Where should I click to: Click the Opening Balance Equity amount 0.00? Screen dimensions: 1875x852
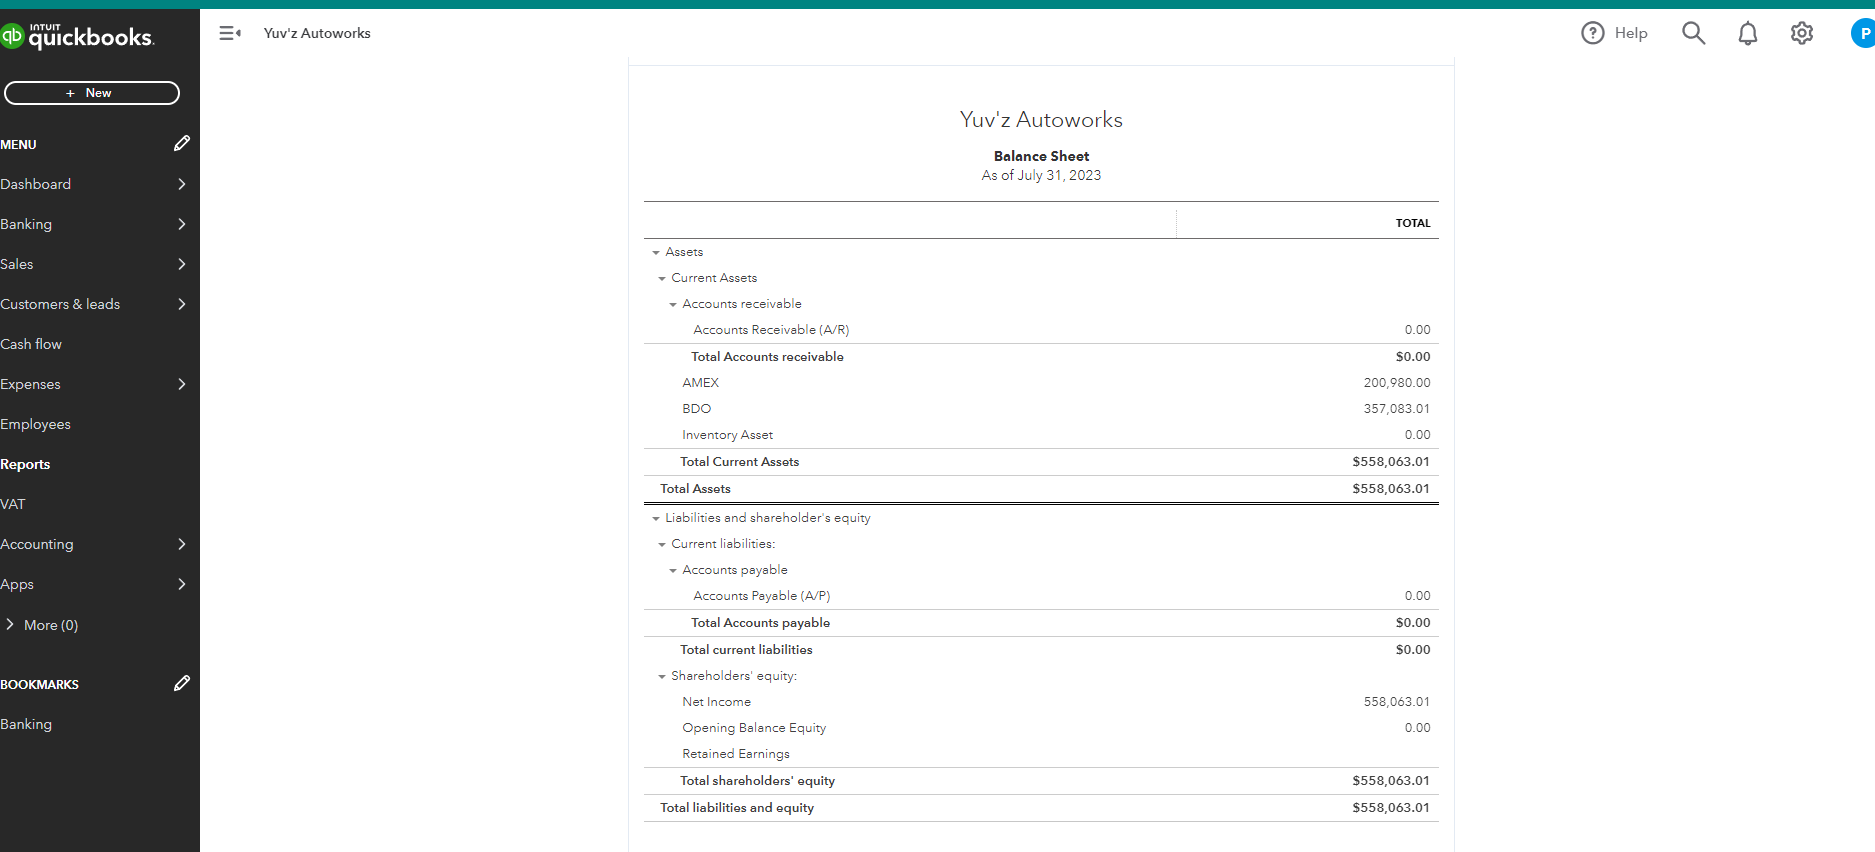[1417, 728]
